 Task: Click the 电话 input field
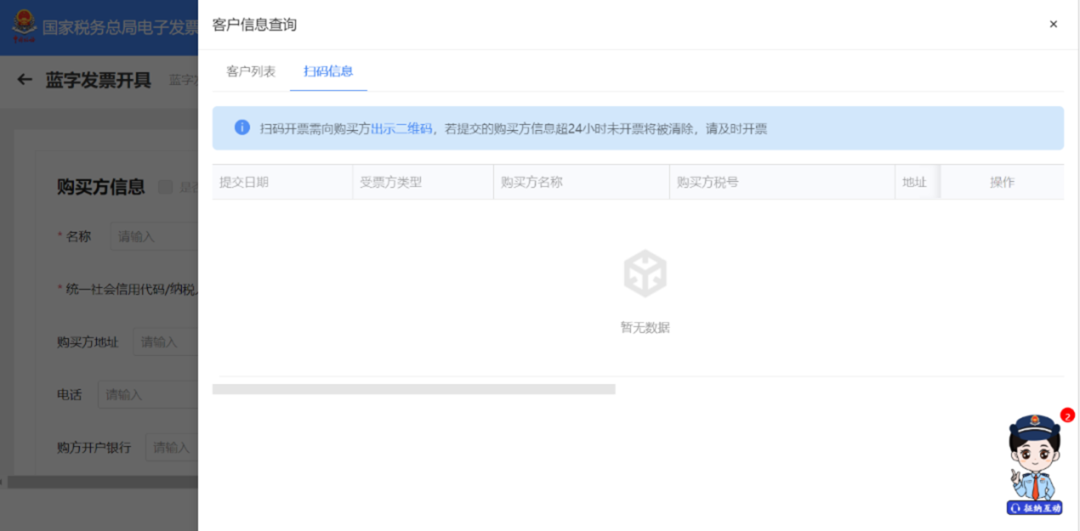pyautogui.click(x=148, y=395)
